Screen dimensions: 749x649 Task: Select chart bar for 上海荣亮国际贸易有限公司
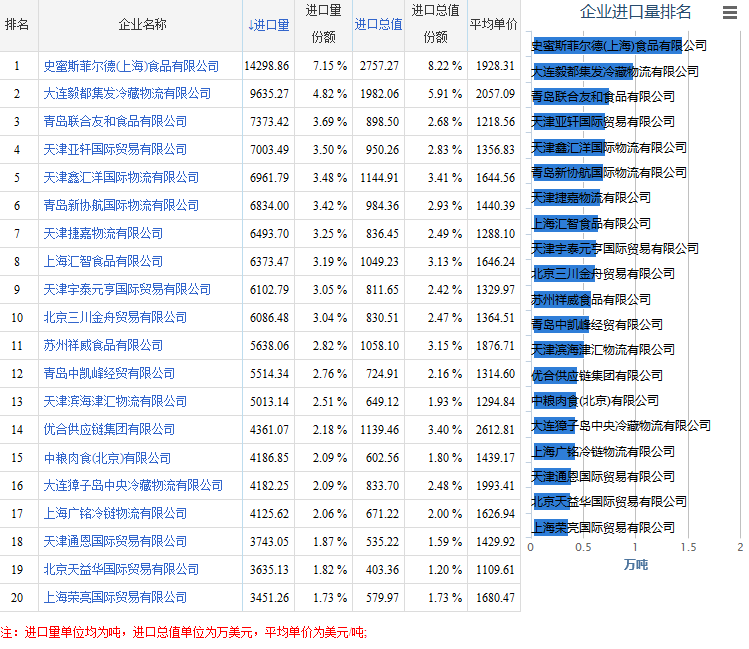[550, 527]
